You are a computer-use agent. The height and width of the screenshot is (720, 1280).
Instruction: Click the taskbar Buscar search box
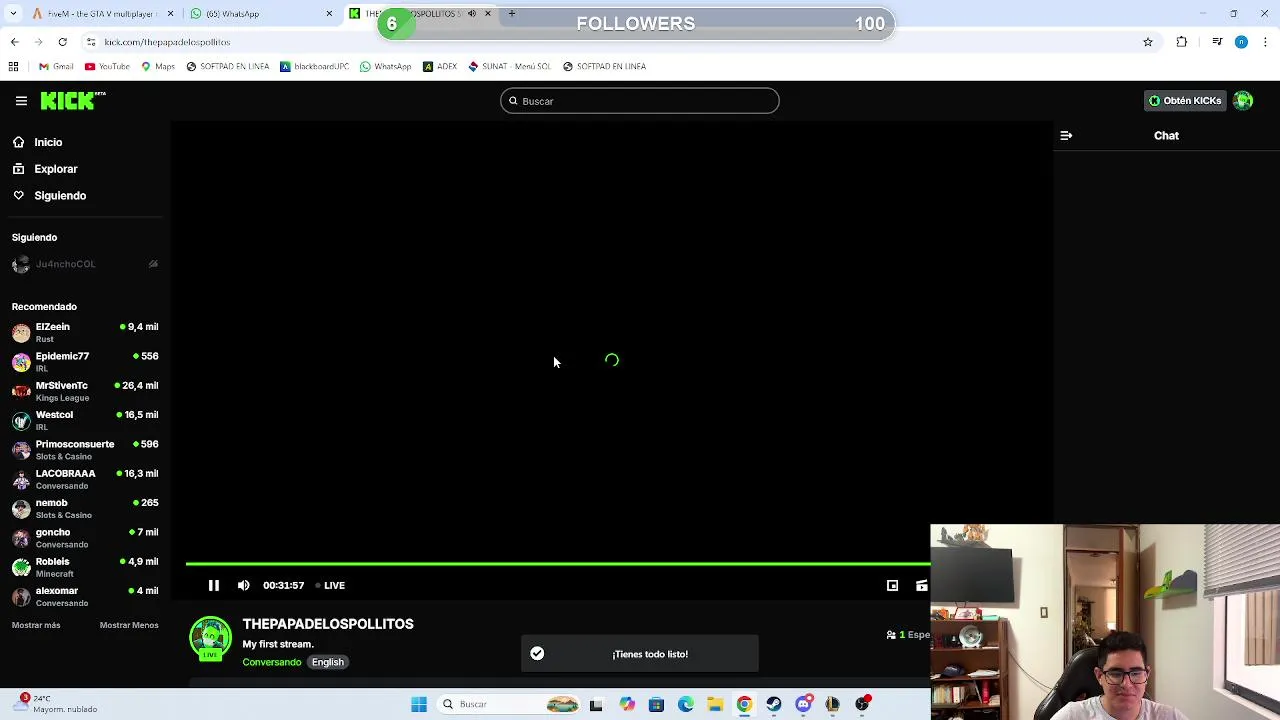(x=510, y=704)
